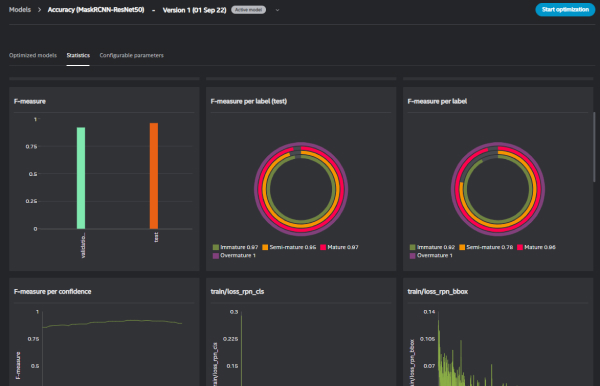
Task: Open the Configurable parameters tab
Action: coord(132,55)
